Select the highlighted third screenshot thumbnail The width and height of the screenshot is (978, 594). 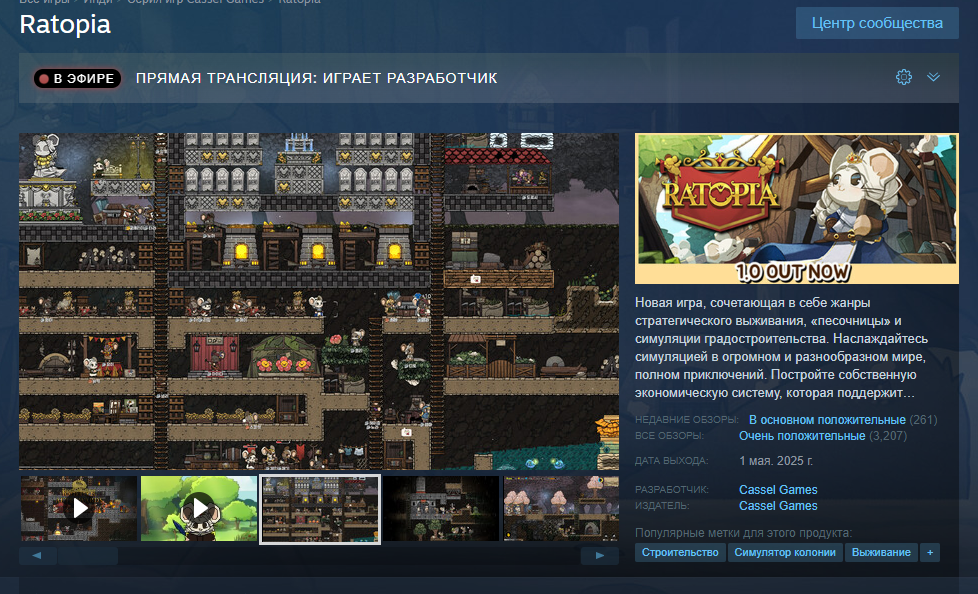[x=320, y=509]
